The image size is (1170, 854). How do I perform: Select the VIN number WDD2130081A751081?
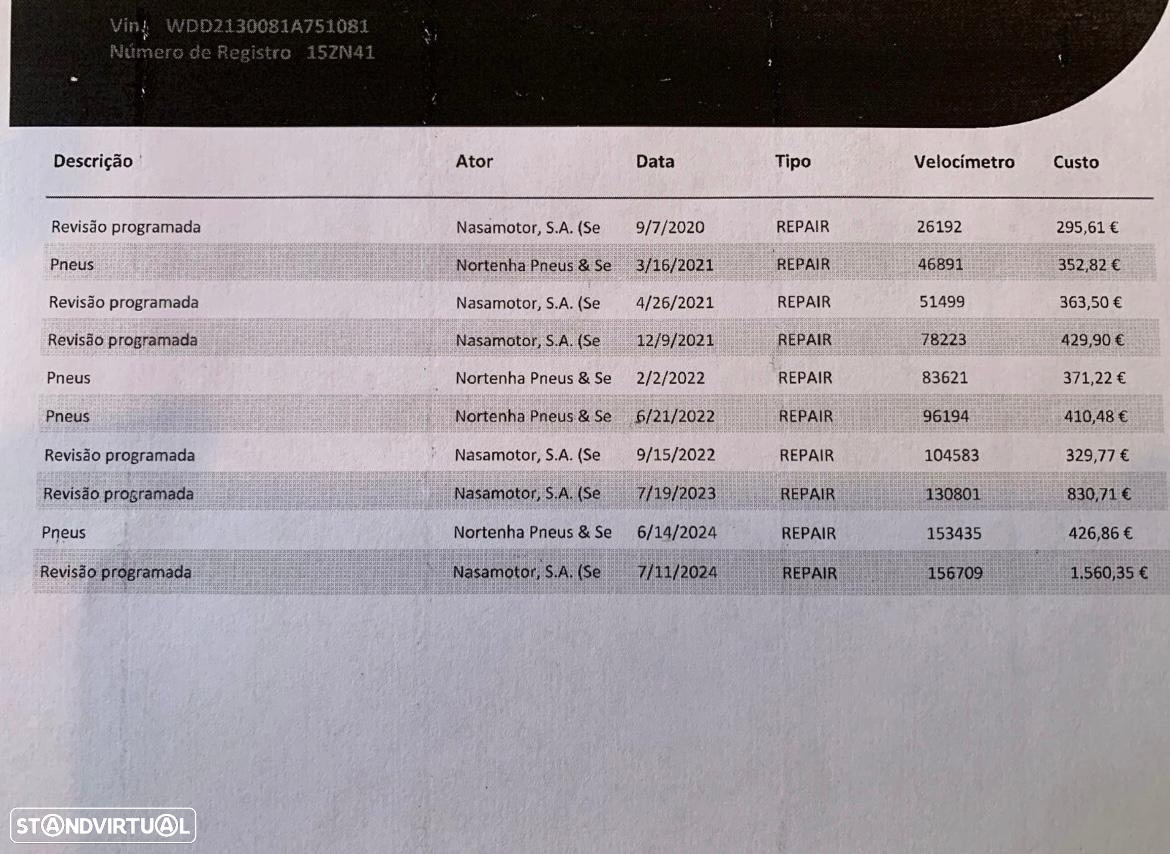[267, 26]
